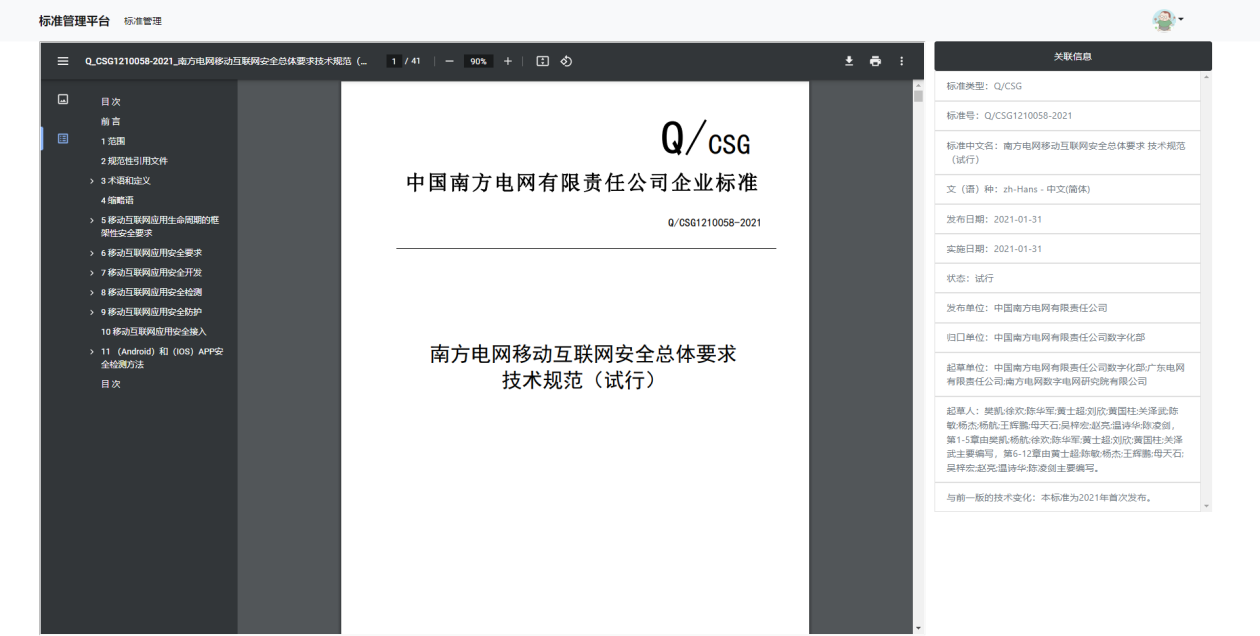
Task: Click the 标准管理平台 title link
Action: tap(74, 21)
